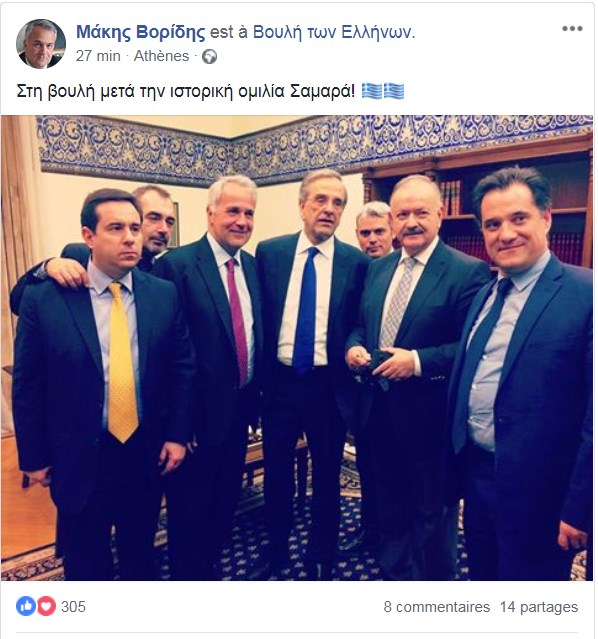Click the Athènes location link
The height and width of the screenshot is (639, 598).
161,56
